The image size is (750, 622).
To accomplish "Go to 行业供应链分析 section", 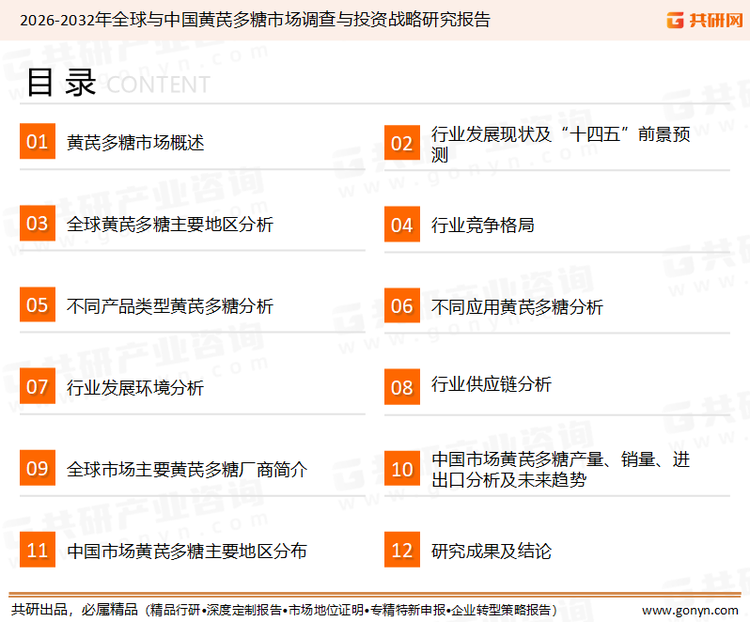I will 491,385.
